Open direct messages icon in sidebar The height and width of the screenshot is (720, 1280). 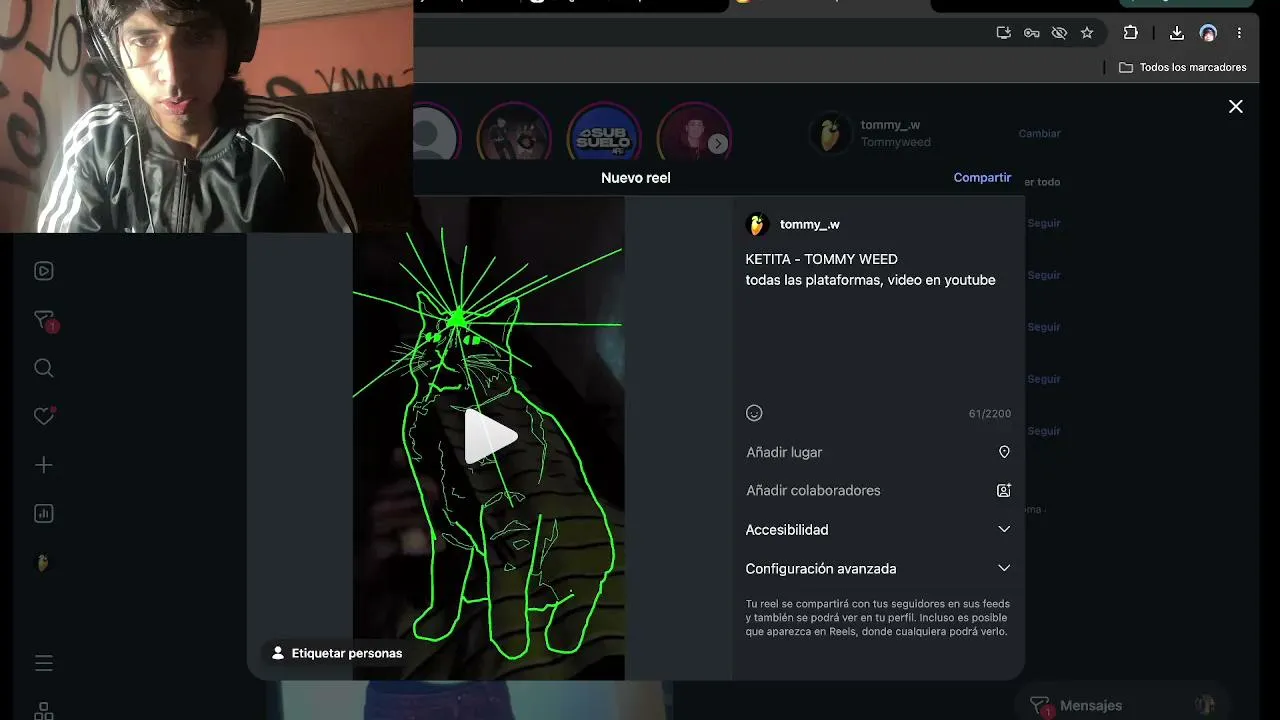[x=44, y=320]
